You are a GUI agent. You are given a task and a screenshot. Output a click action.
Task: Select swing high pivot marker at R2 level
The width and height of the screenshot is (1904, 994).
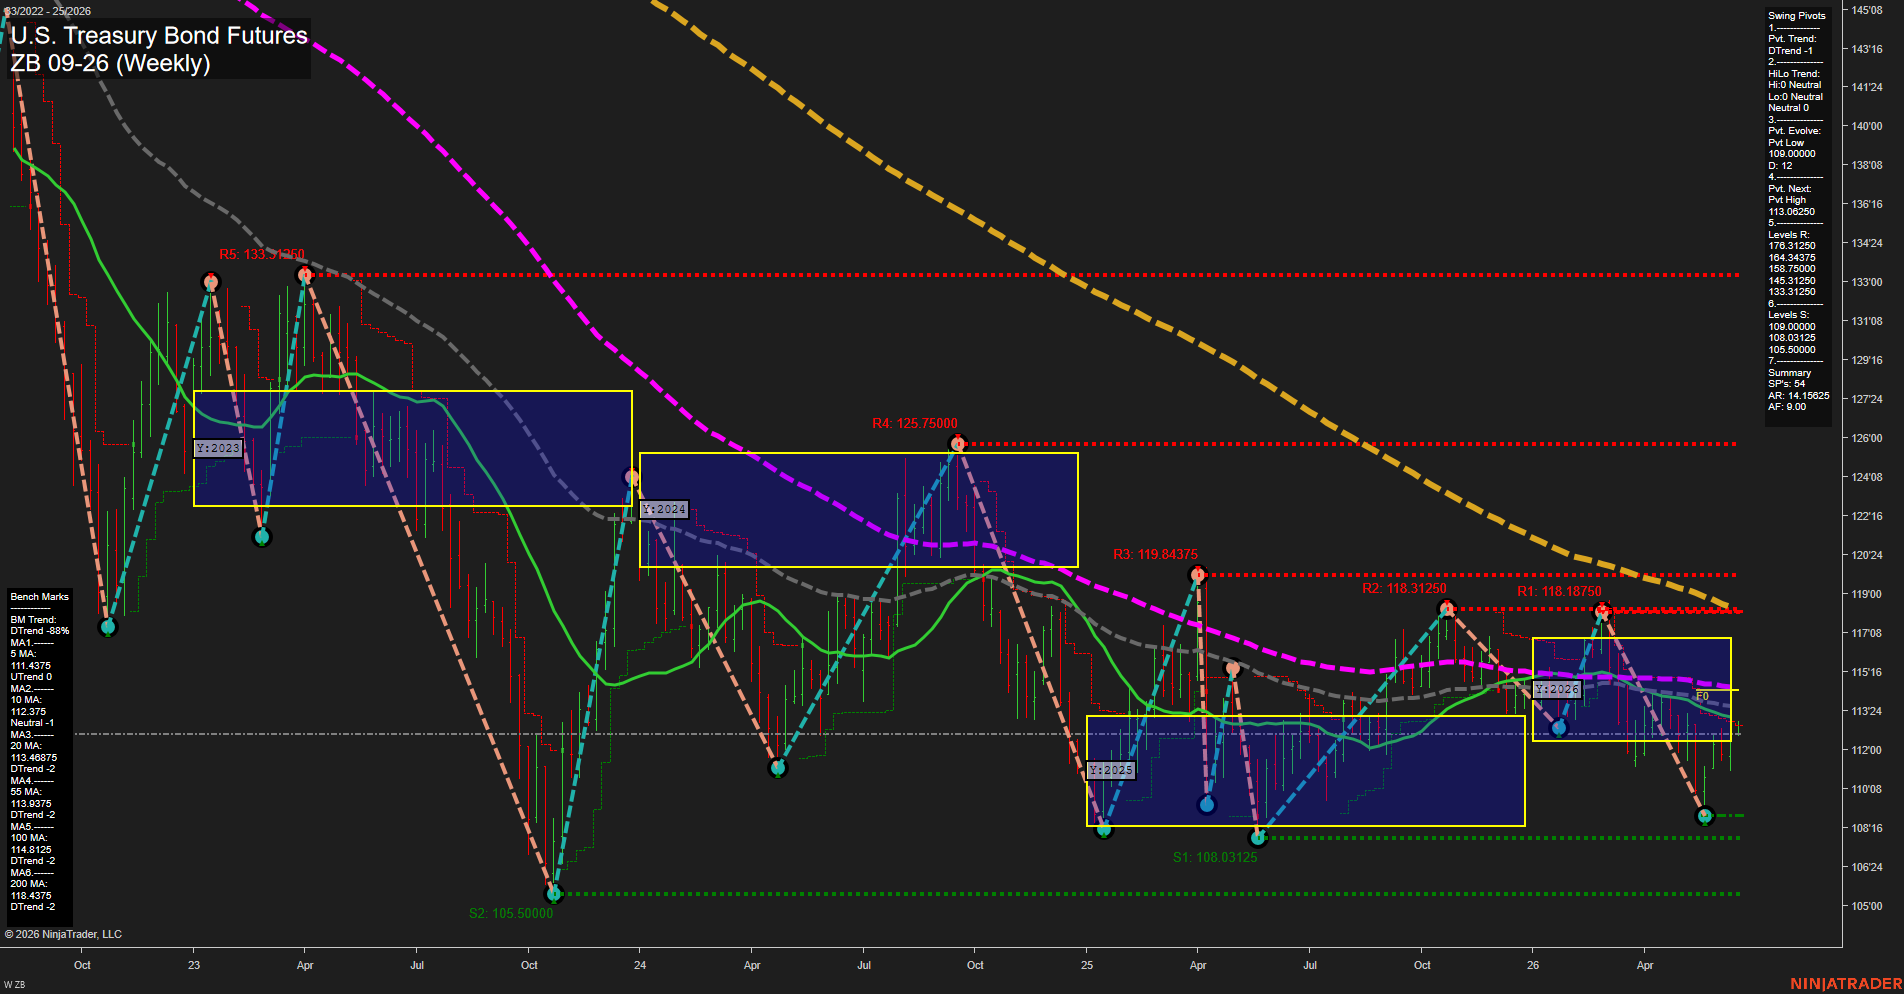pyautogui.click(x=1446, y=608)
